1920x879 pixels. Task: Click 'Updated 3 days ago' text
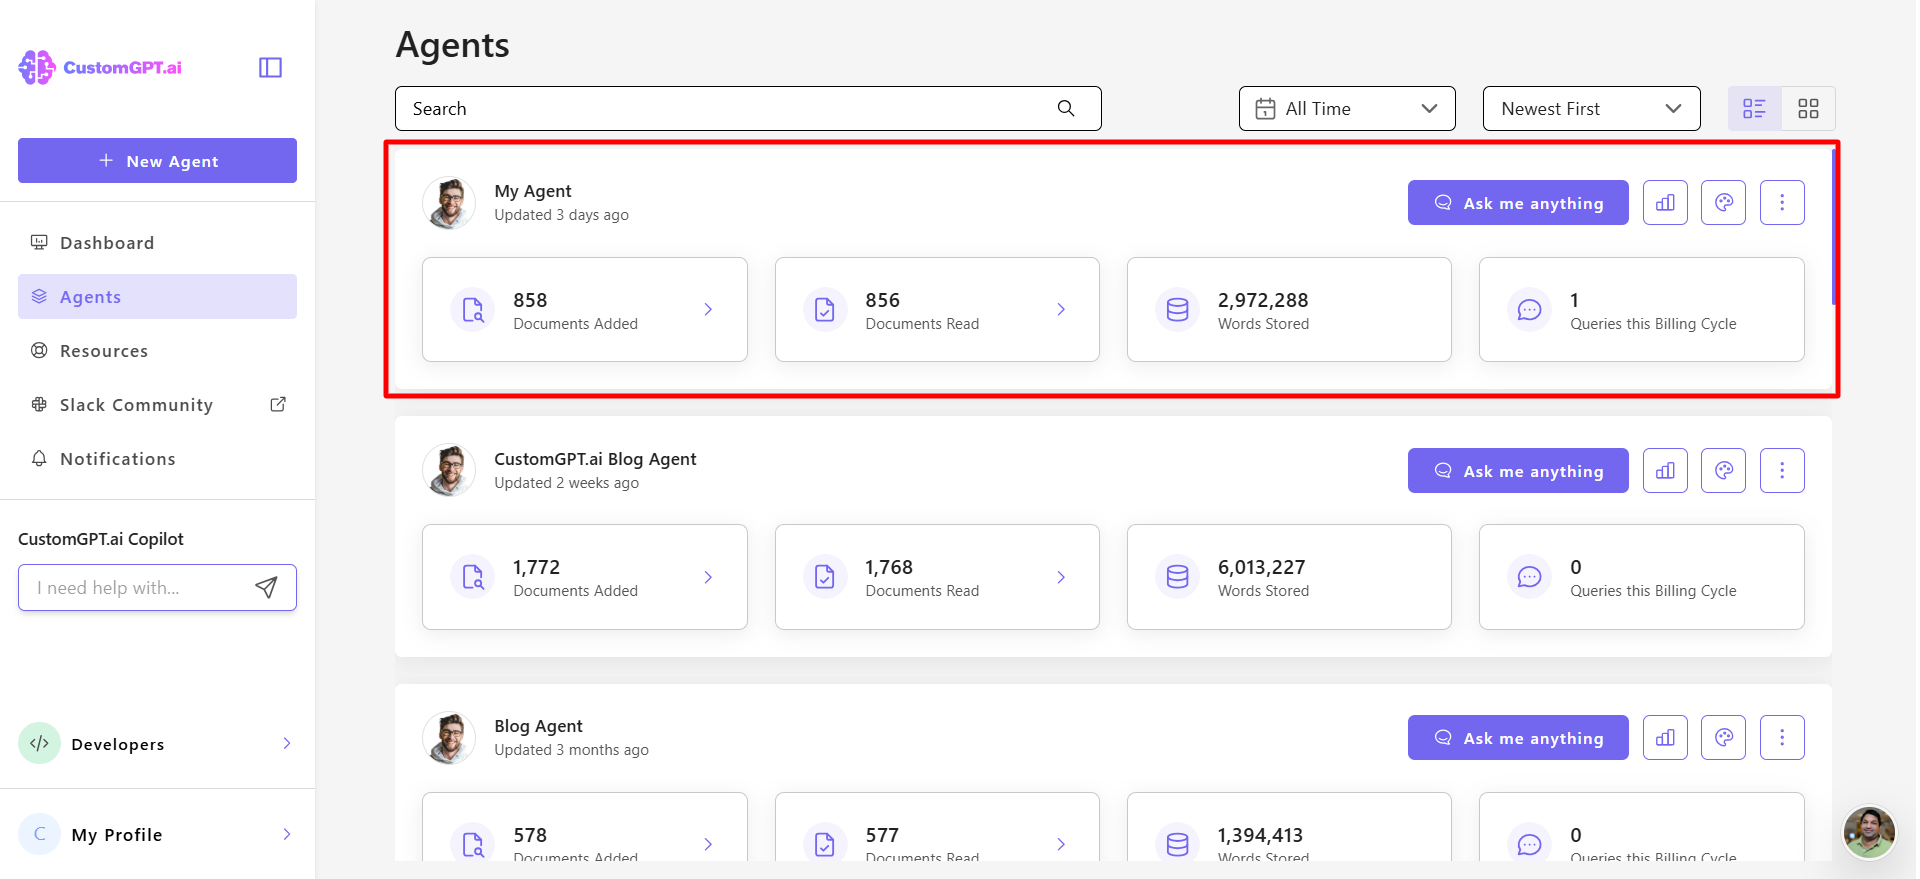[561, 215]
